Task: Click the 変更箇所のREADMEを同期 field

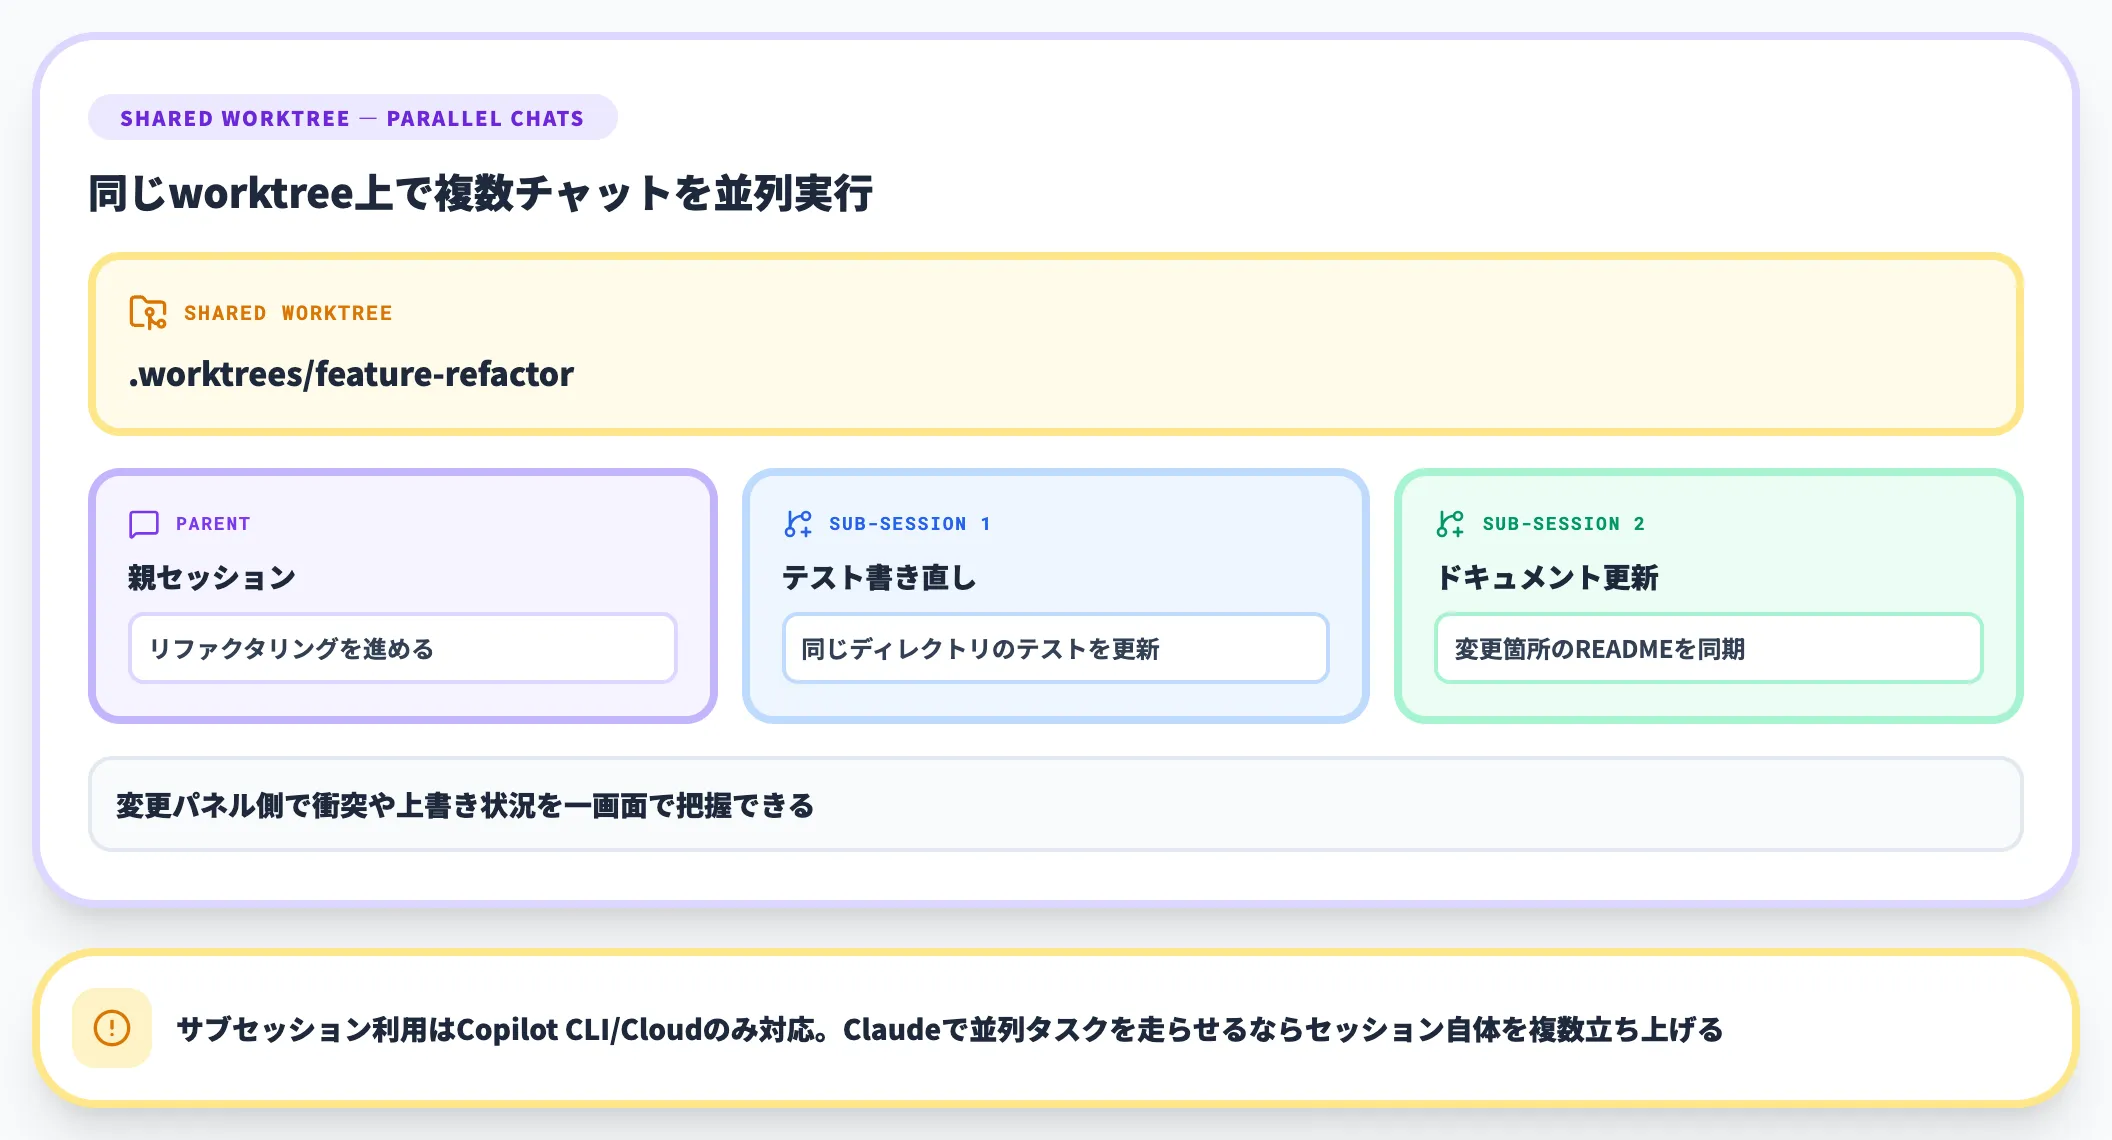Action: pos(1708,649)
